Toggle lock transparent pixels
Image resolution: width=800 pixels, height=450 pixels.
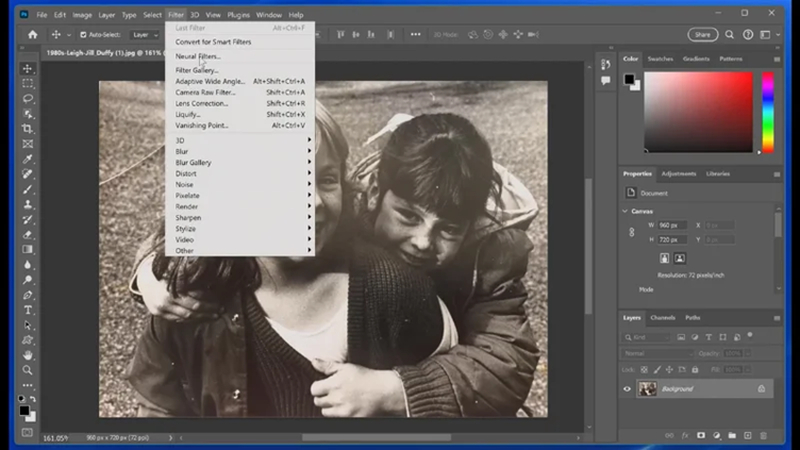[x=644, y=369]
